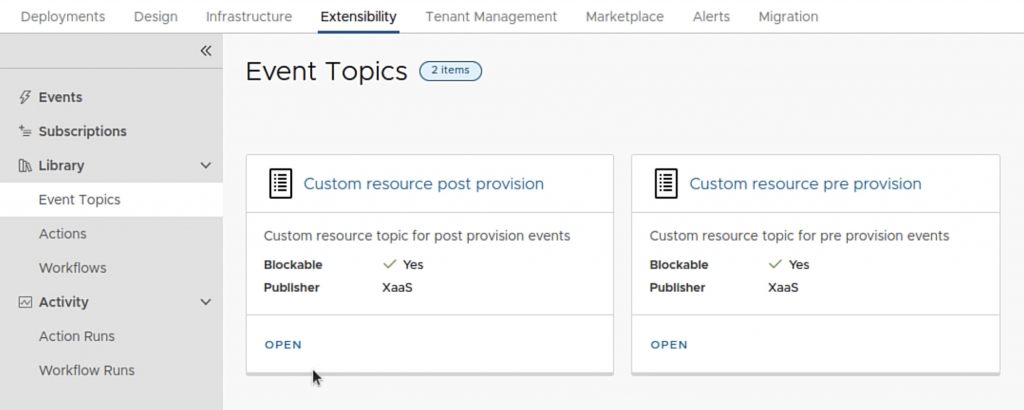Click the pre provision card document icon
The width and height of the screenshot is (1024, 410).
[x=667, y=184]
